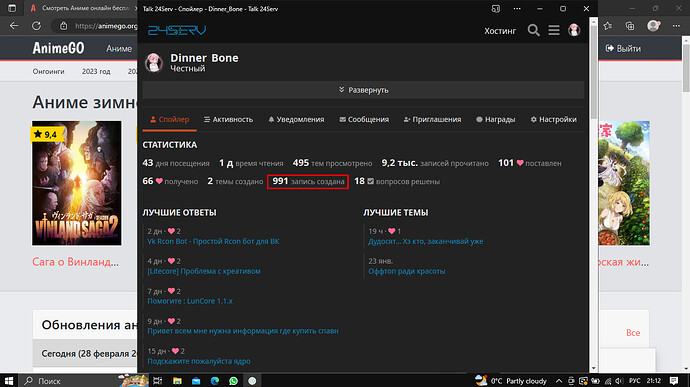Viewport: 690px width, 387px height.
Task: View site info lock icon in Edge
Action: 63,26
